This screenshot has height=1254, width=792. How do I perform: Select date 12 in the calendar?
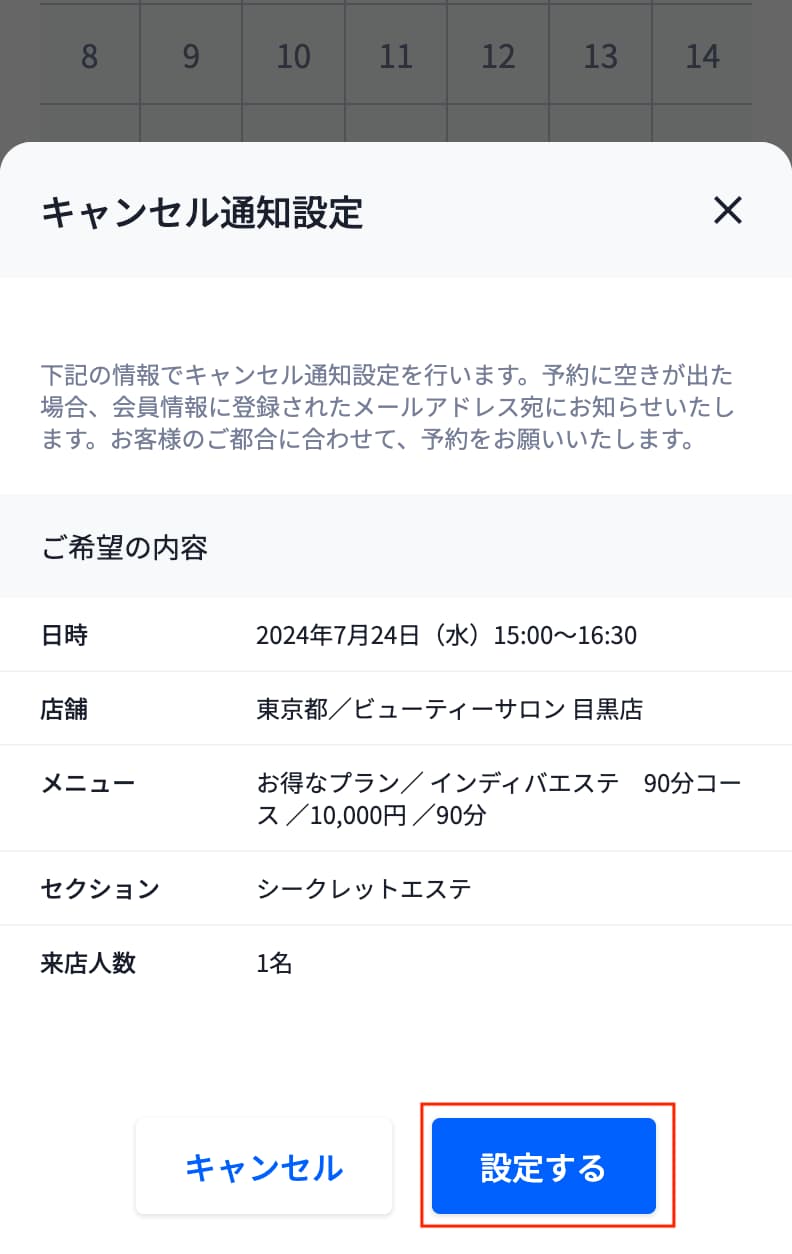point(498,56)
